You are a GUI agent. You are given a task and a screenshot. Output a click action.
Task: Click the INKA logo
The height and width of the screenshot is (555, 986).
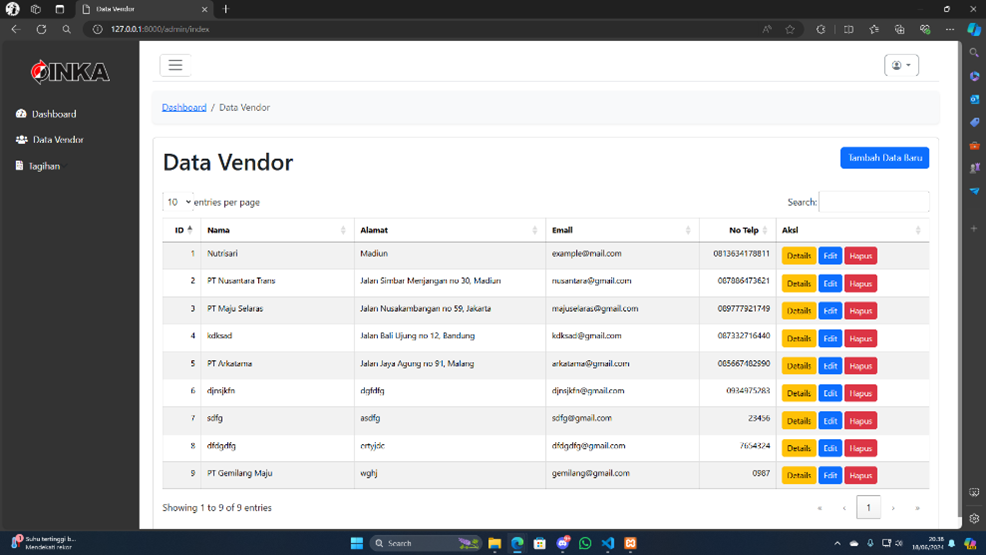point(69,72)
